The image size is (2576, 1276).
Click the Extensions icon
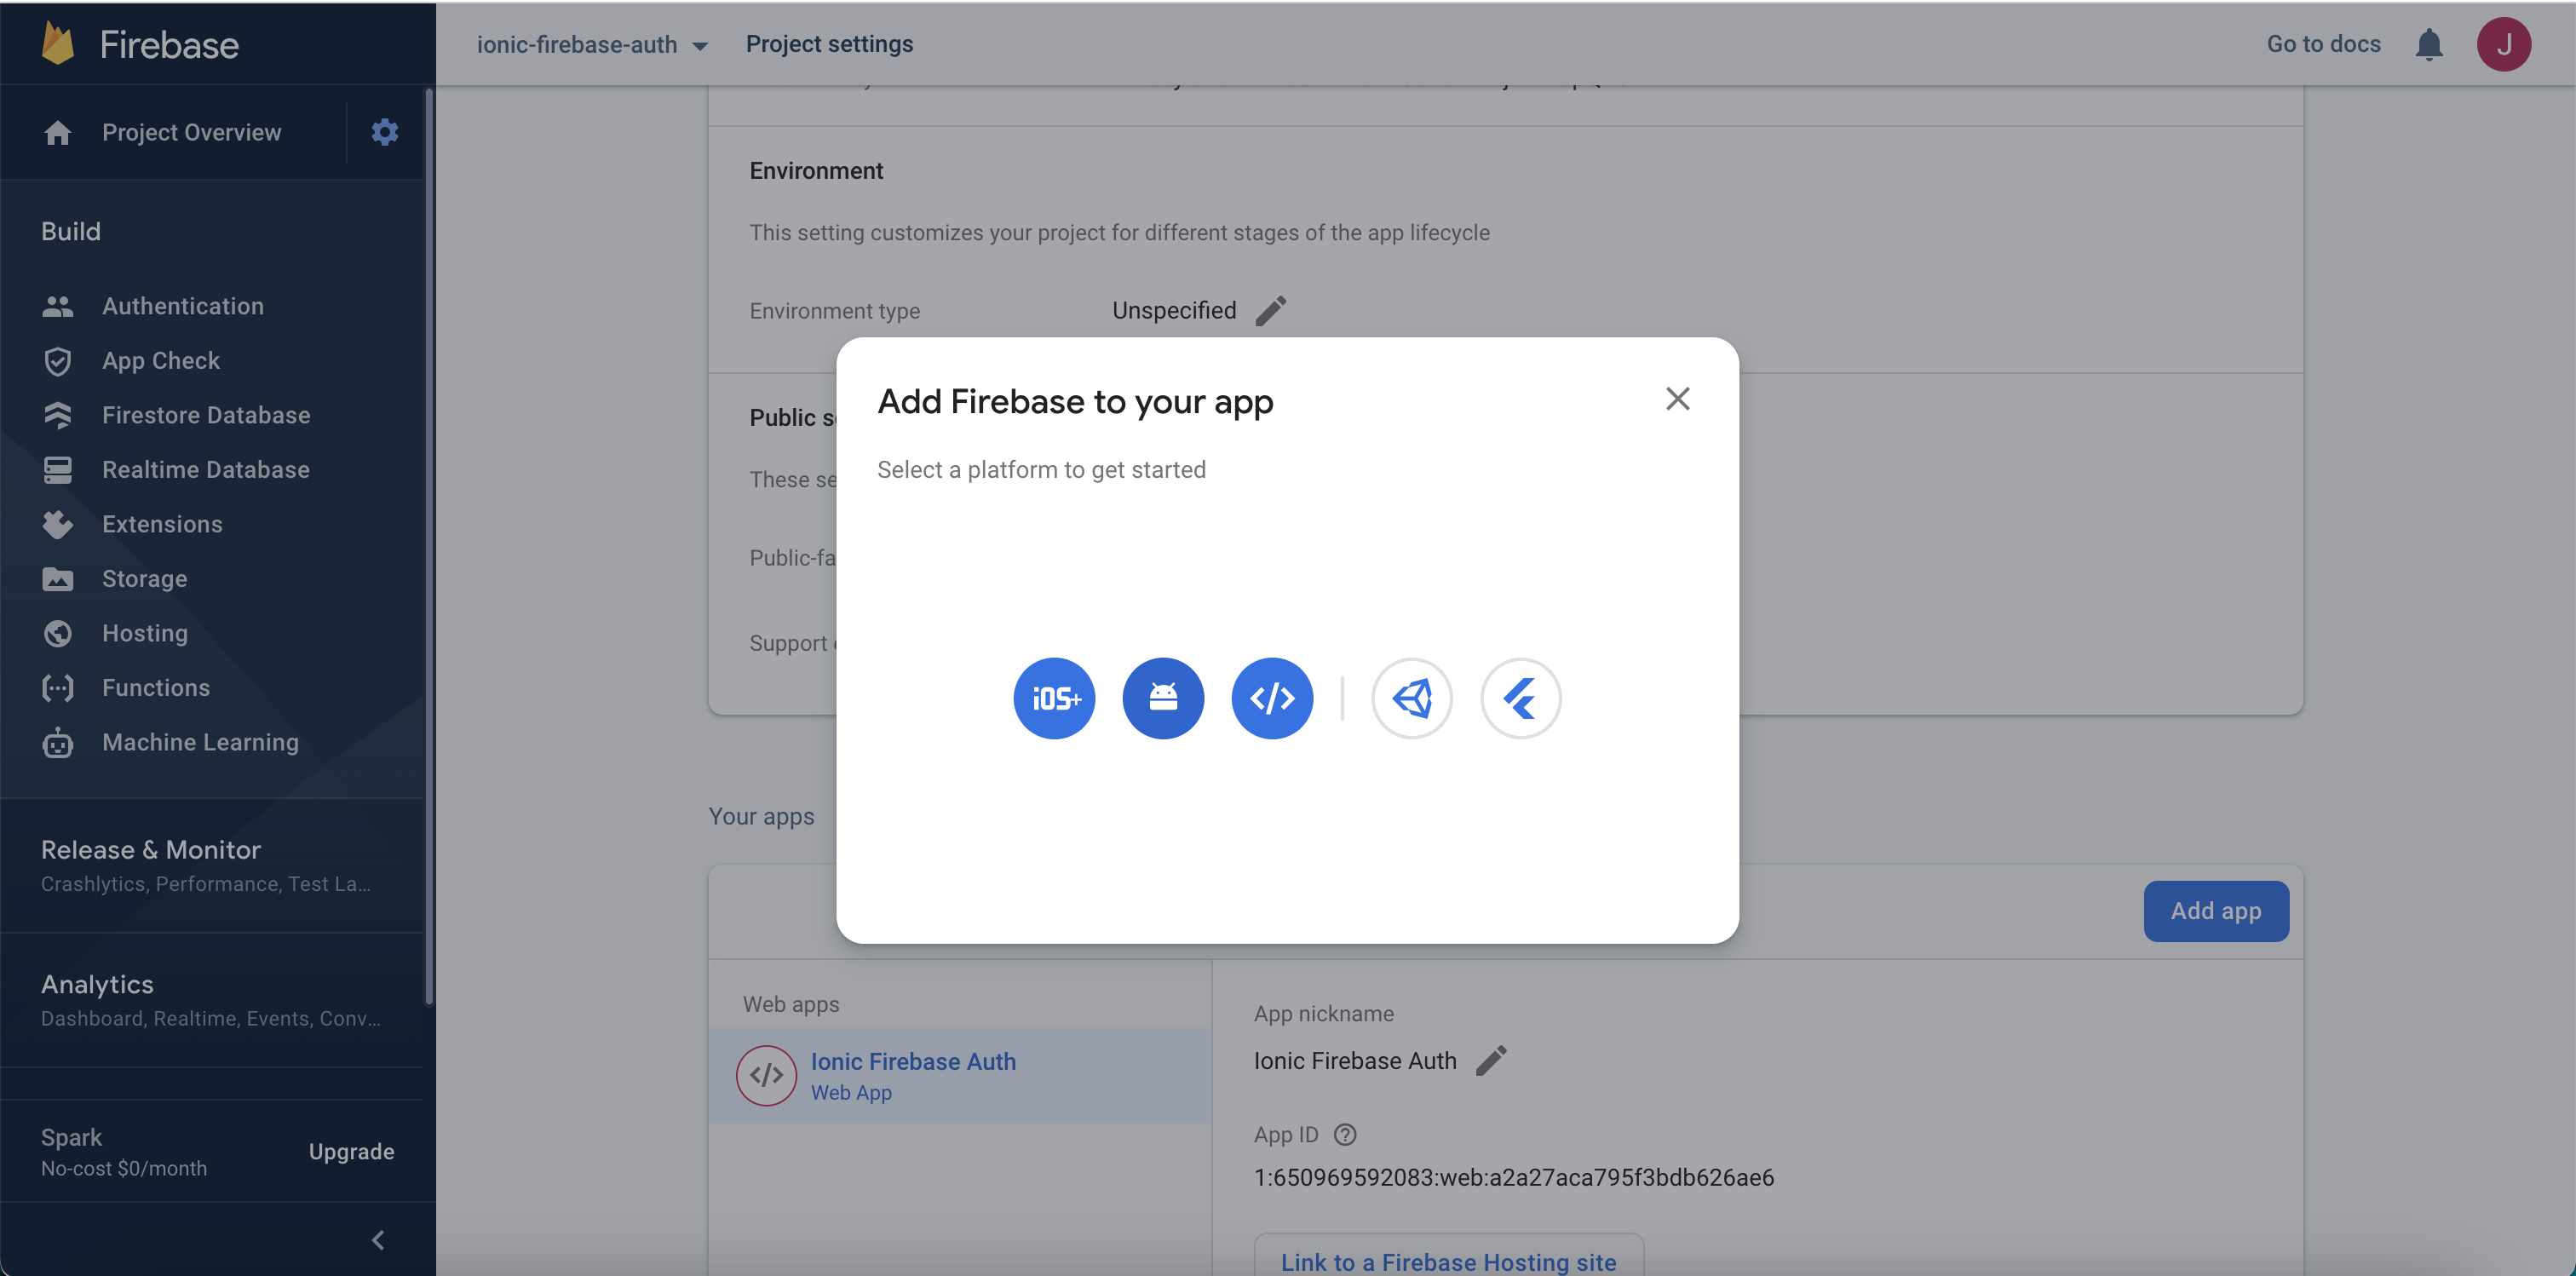(x=58, y=524)
